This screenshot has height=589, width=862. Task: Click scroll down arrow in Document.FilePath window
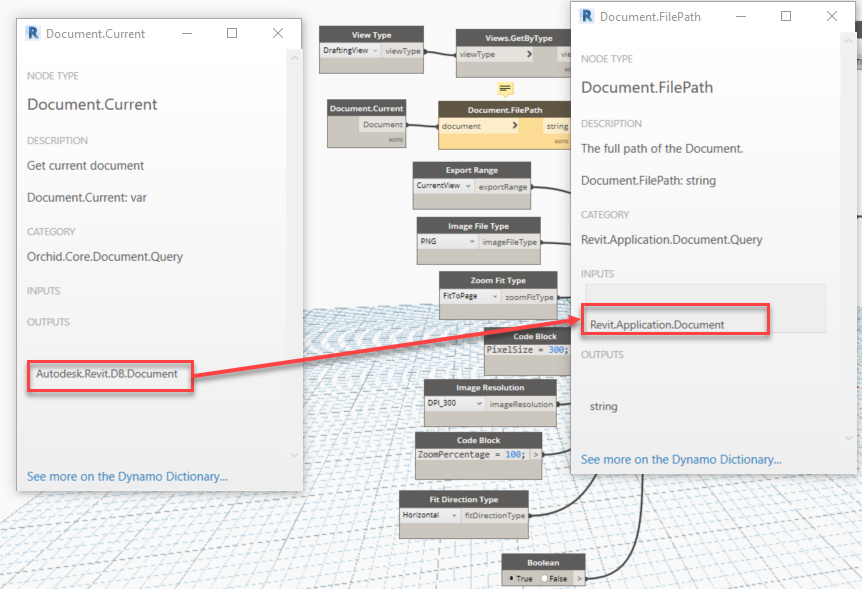tap(848, 438)
